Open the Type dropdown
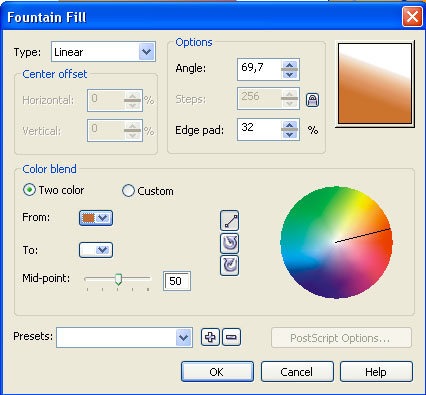Image resolution: width=426 pixels, height=395 pixels. 103,52
